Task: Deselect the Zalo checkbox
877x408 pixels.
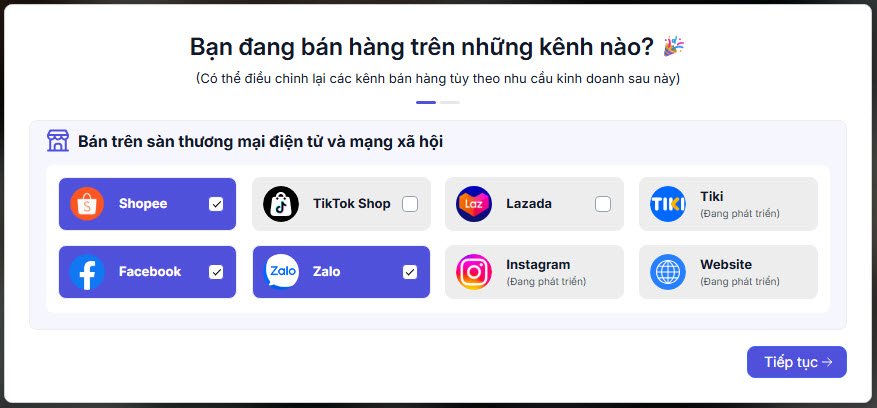Action: 410,272
